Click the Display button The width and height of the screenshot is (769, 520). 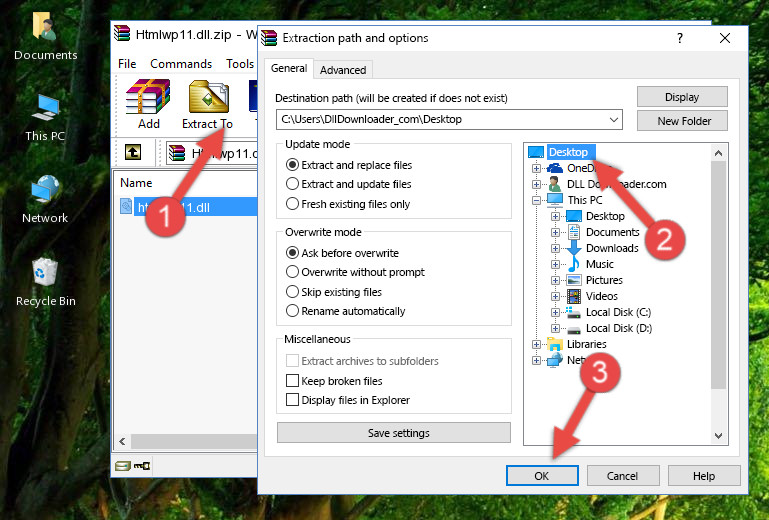[x=682, y=97]
